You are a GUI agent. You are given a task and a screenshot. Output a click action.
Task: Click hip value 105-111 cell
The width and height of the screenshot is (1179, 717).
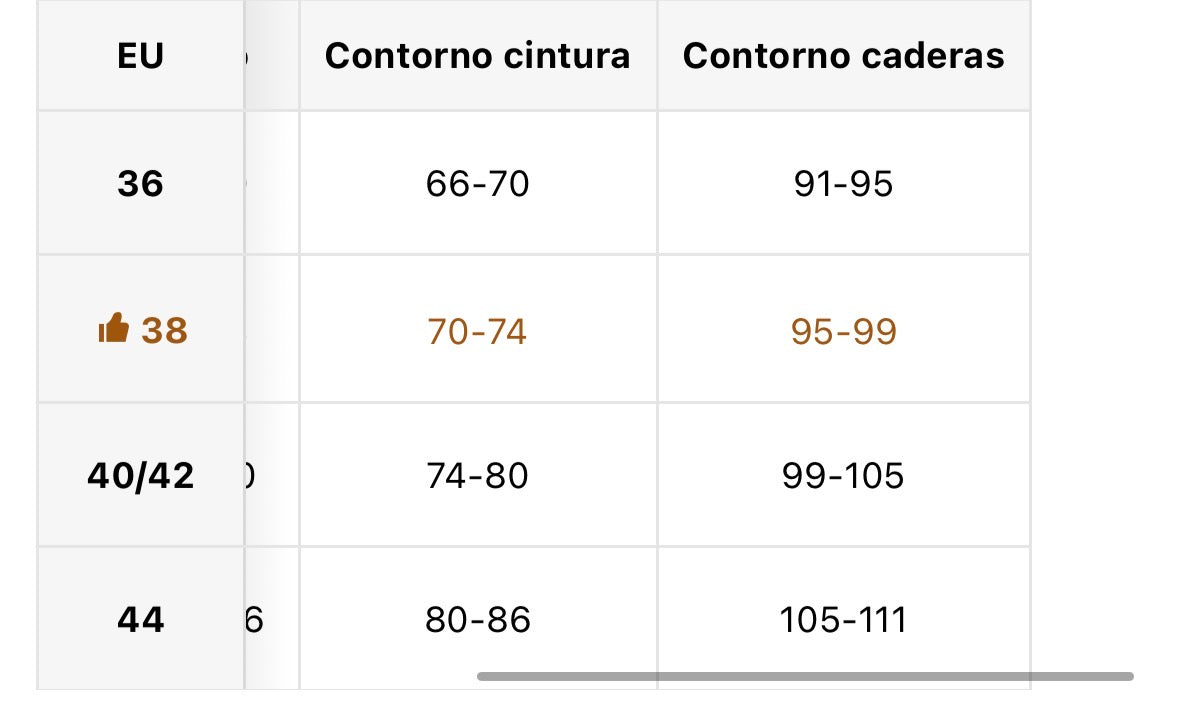[844, 619]
